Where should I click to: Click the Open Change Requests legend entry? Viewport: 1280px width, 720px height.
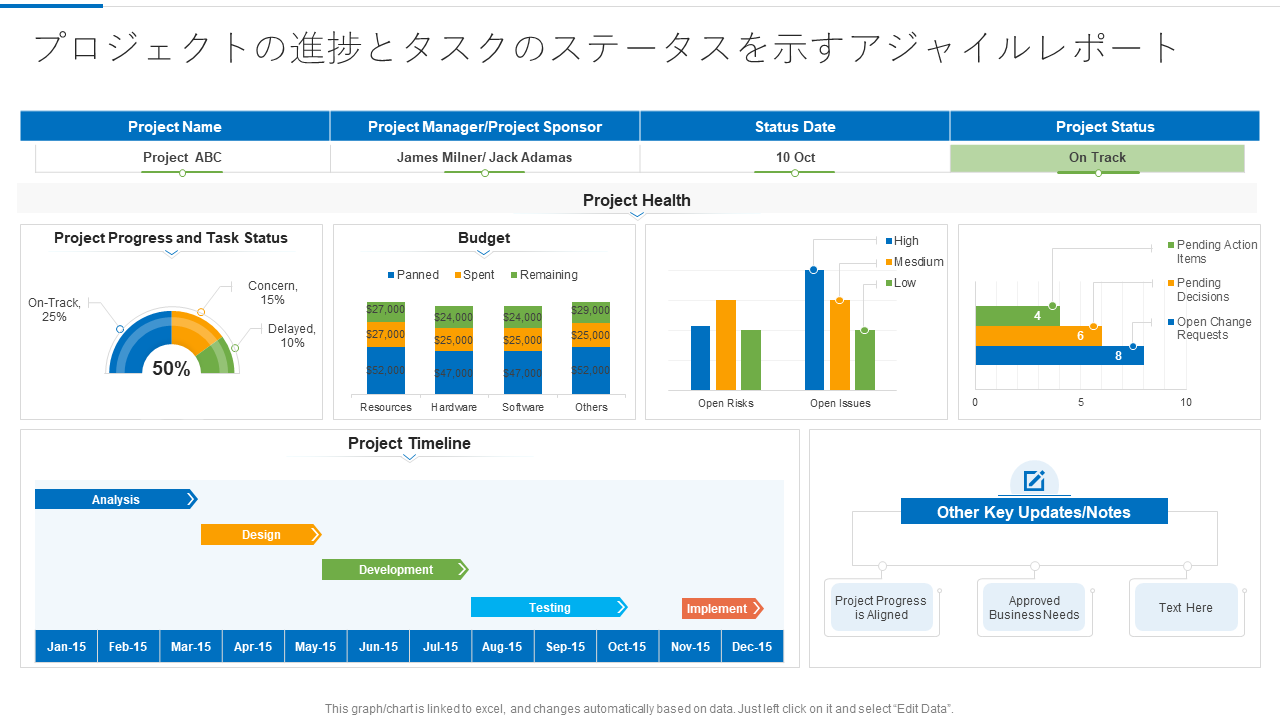pos(1209,328)
